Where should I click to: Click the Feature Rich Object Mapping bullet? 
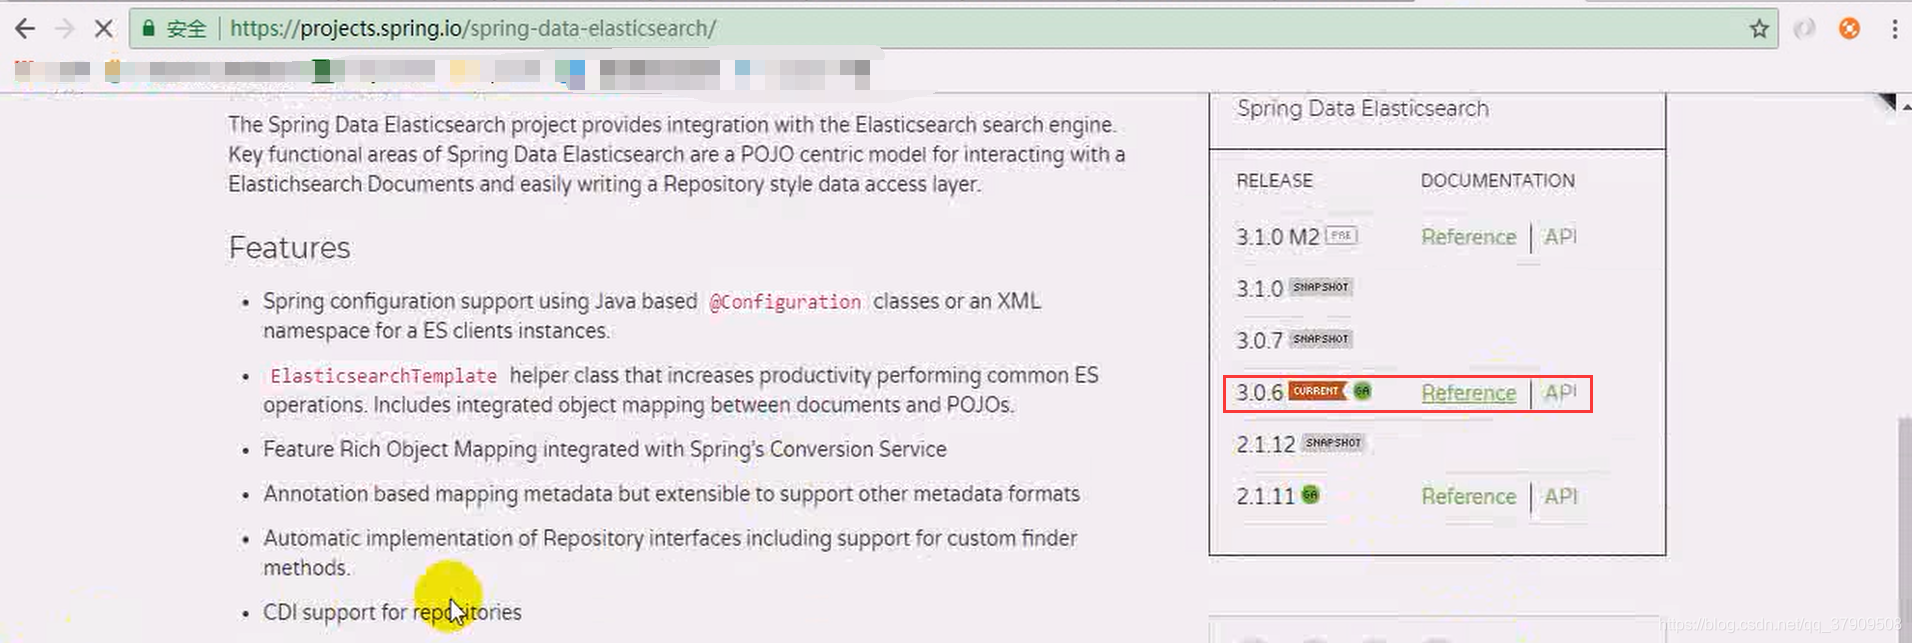coord(604,450)
